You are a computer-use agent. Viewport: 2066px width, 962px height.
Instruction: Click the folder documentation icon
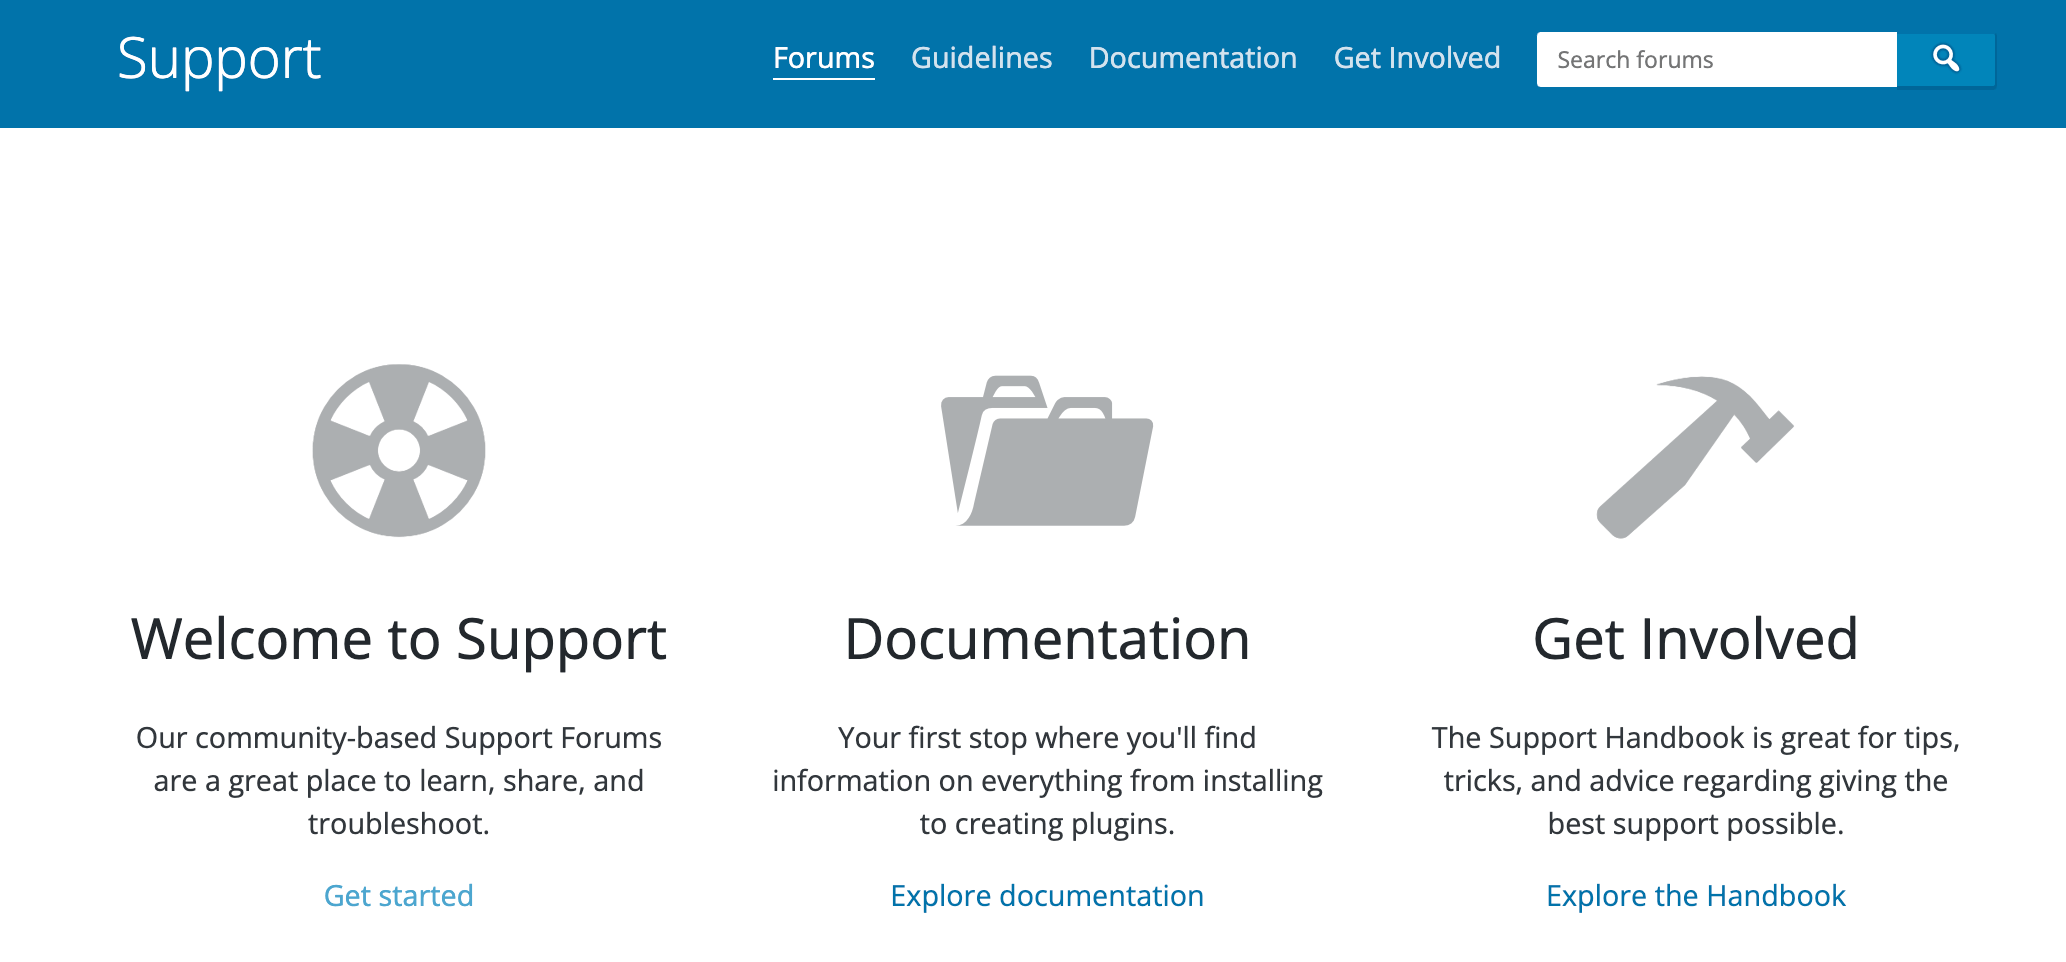coord(1046,451)
